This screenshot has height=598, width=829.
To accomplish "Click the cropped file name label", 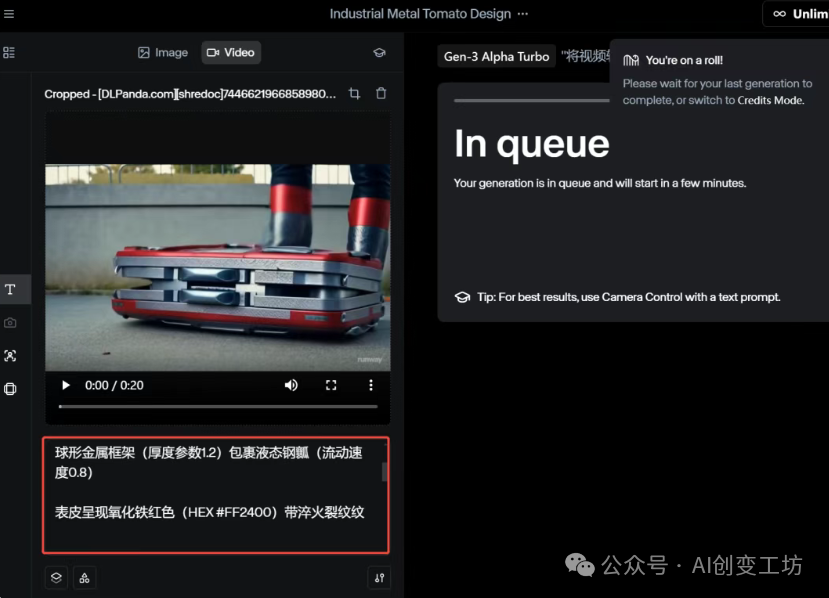I will point(190,94).
